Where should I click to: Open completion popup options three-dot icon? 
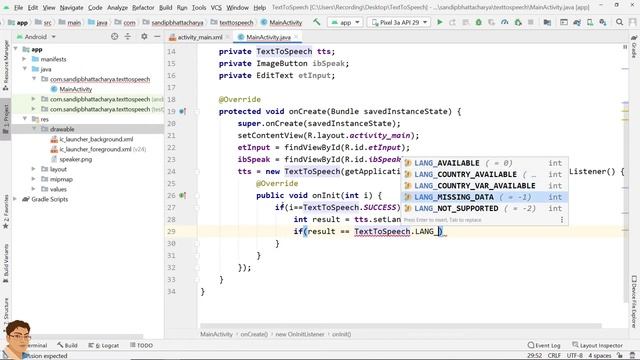point(562,220)
